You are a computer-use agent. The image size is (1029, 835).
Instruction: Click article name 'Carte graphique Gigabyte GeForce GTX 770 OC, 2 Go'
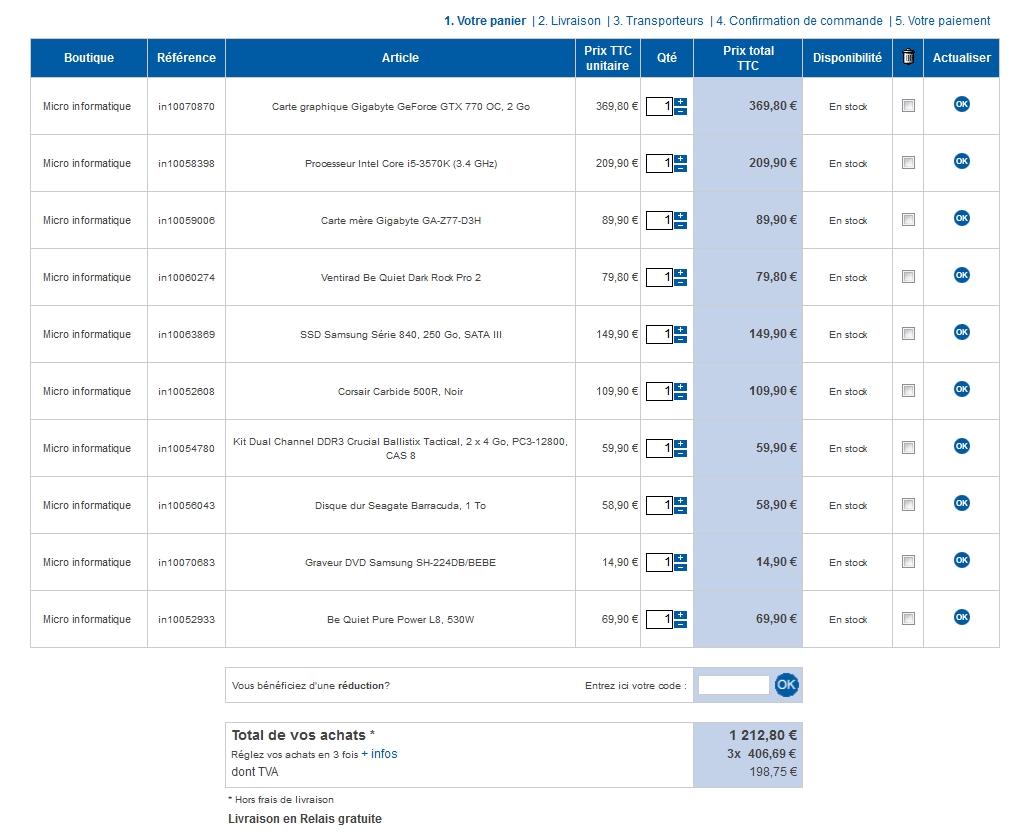click(401, 106)
